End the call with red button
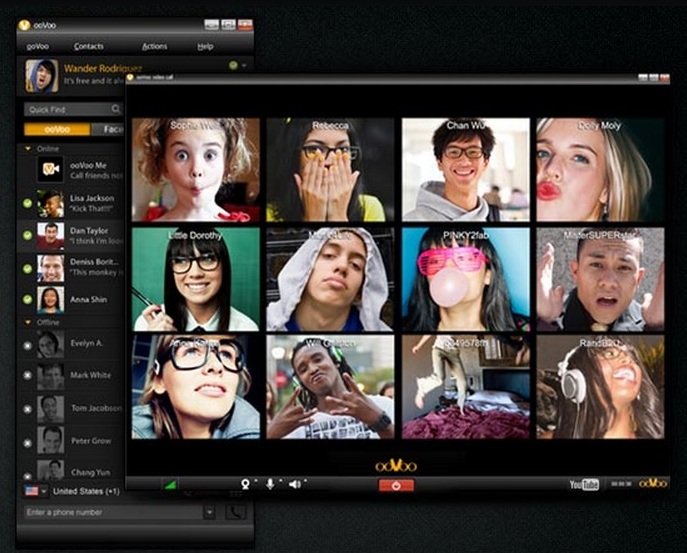Screen dimensions: 687x553 click(x=396, y=486)
